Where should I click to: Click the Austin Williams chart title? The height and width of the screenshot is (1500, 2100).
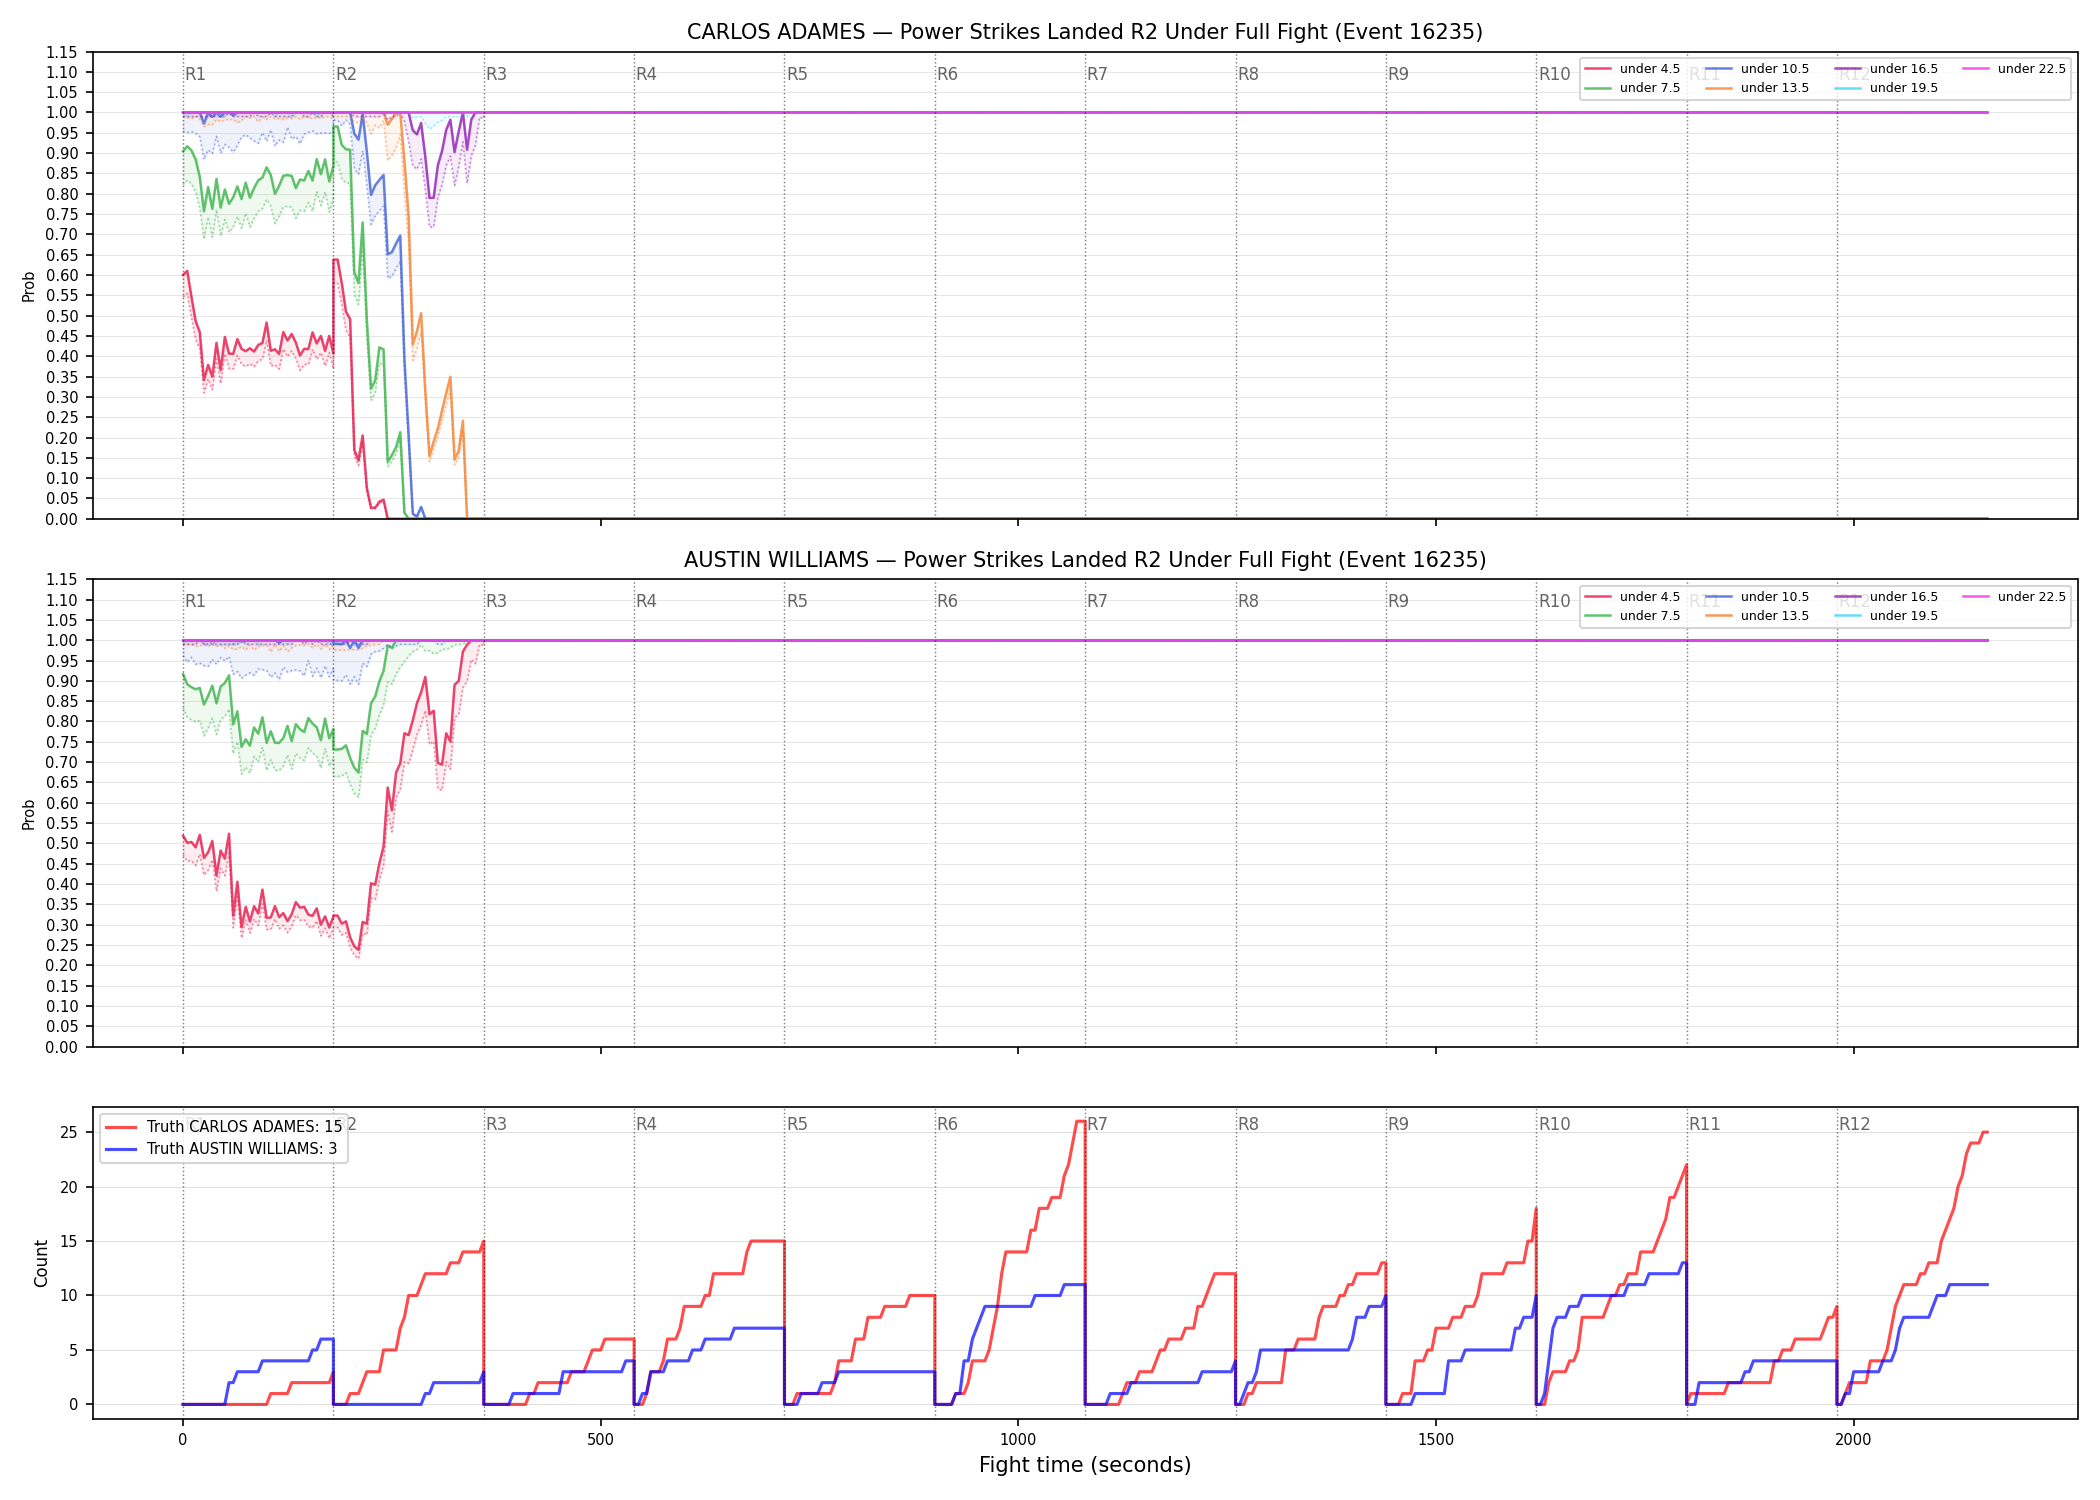(1084, 560)
